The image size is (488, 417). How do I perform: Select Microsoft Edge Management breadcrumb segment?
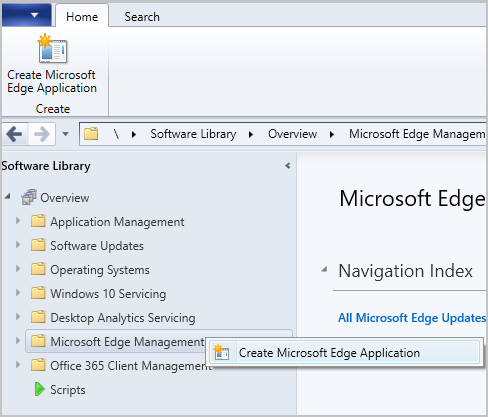417,134
